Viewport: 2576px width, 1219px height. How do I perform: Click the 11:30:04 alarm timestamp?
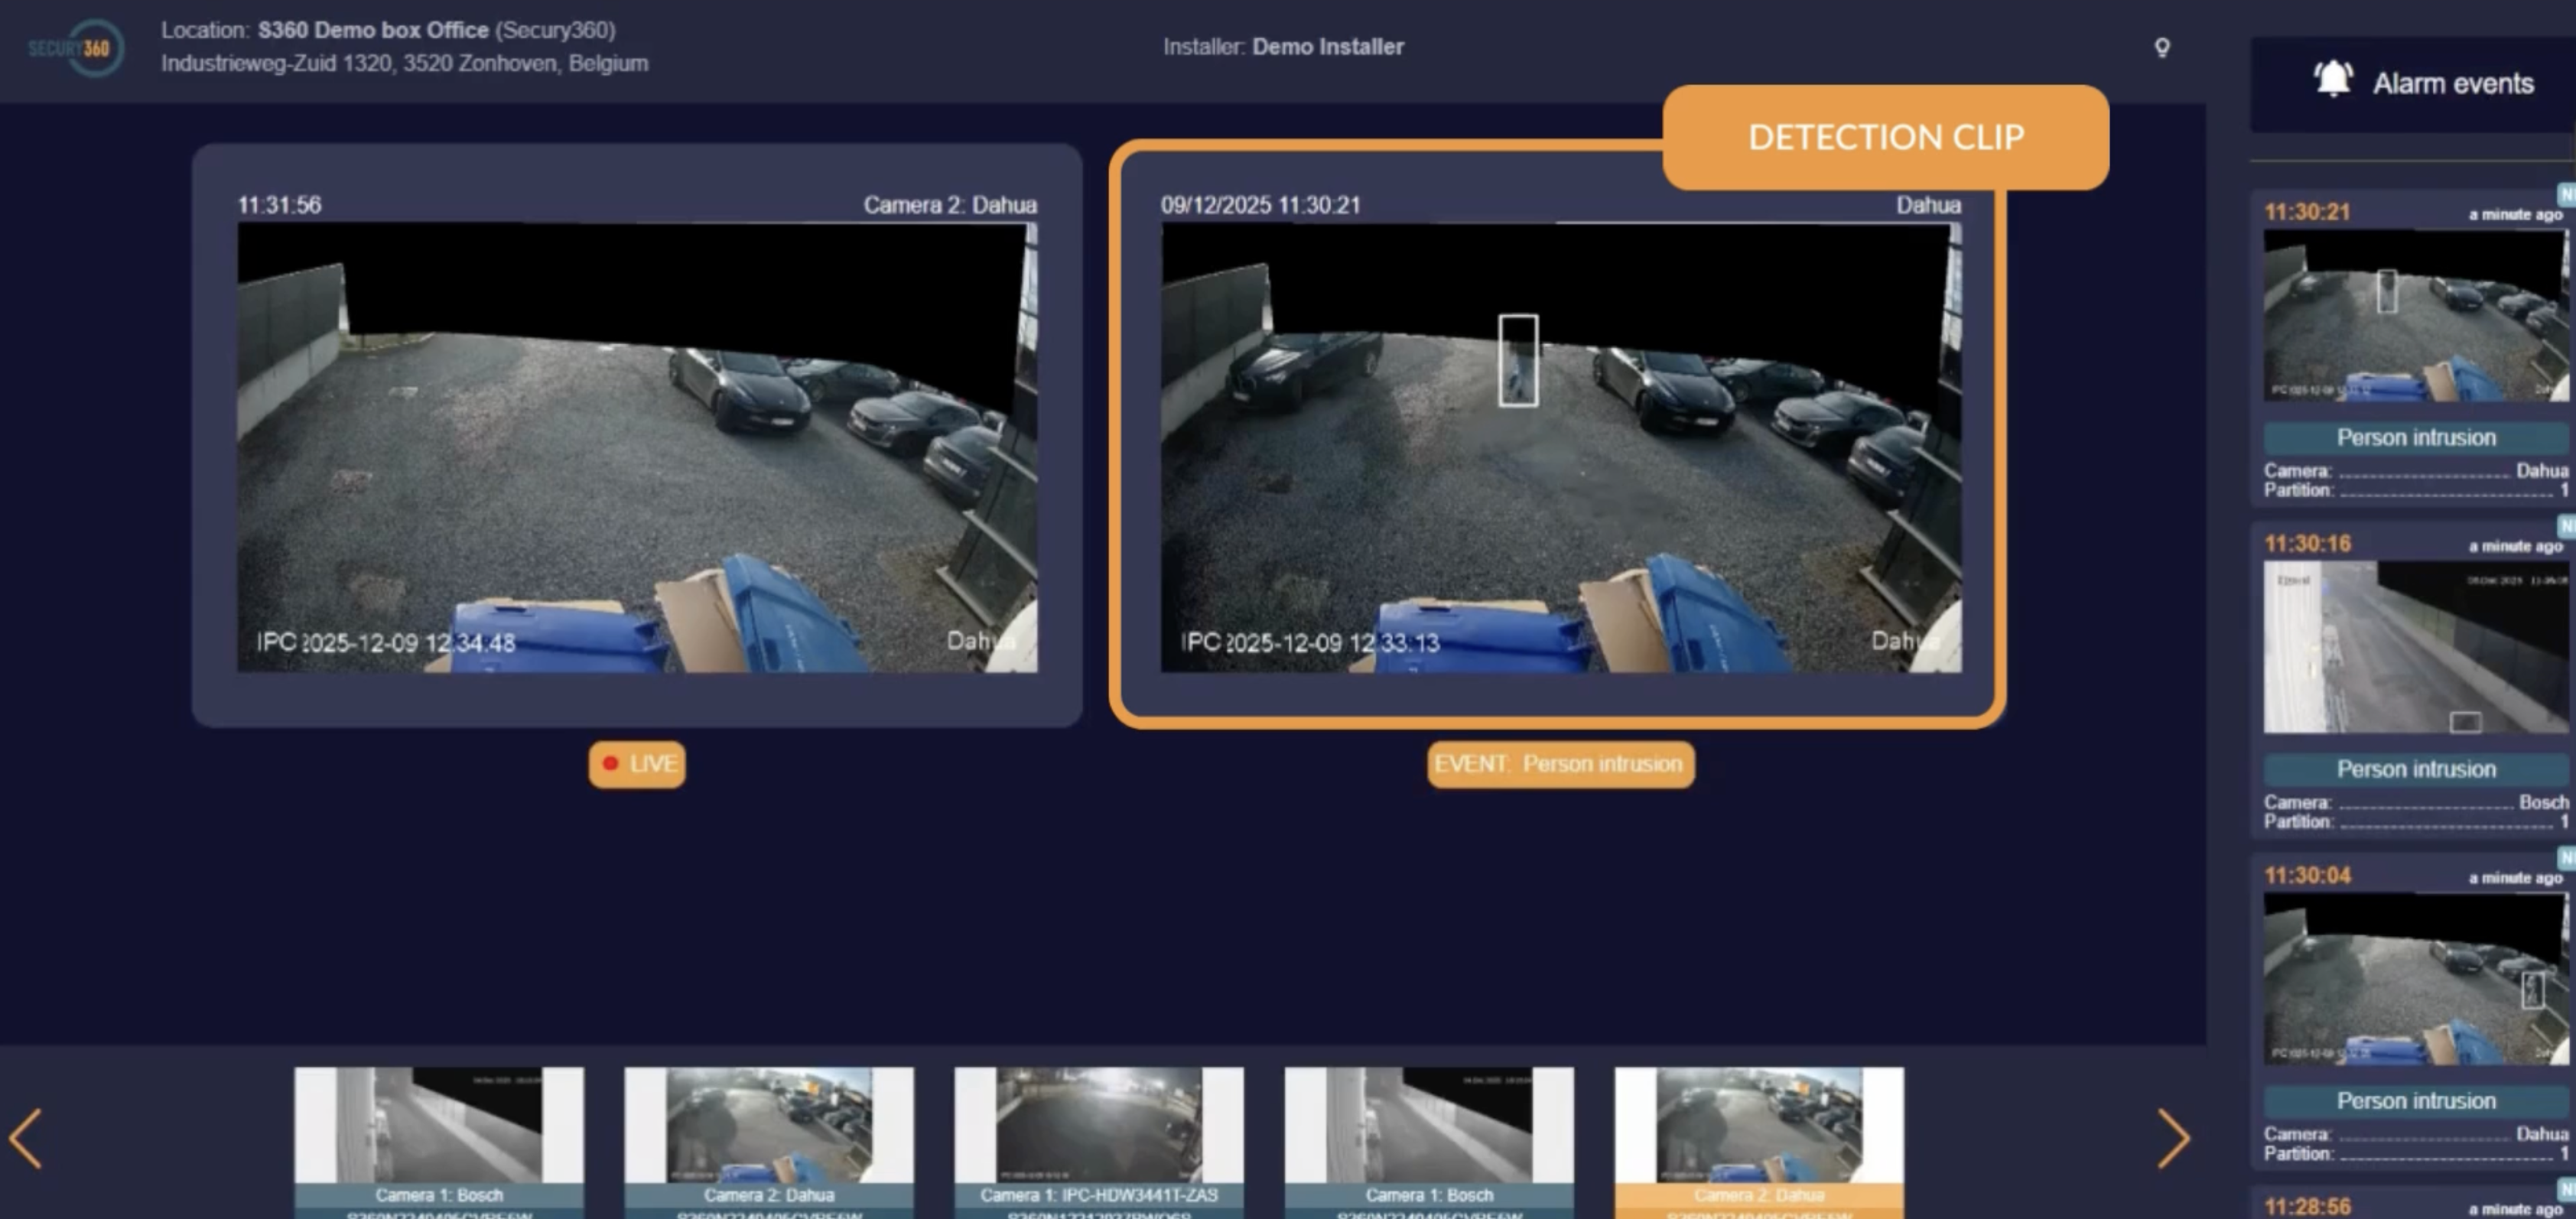[x=2307, y=875]
